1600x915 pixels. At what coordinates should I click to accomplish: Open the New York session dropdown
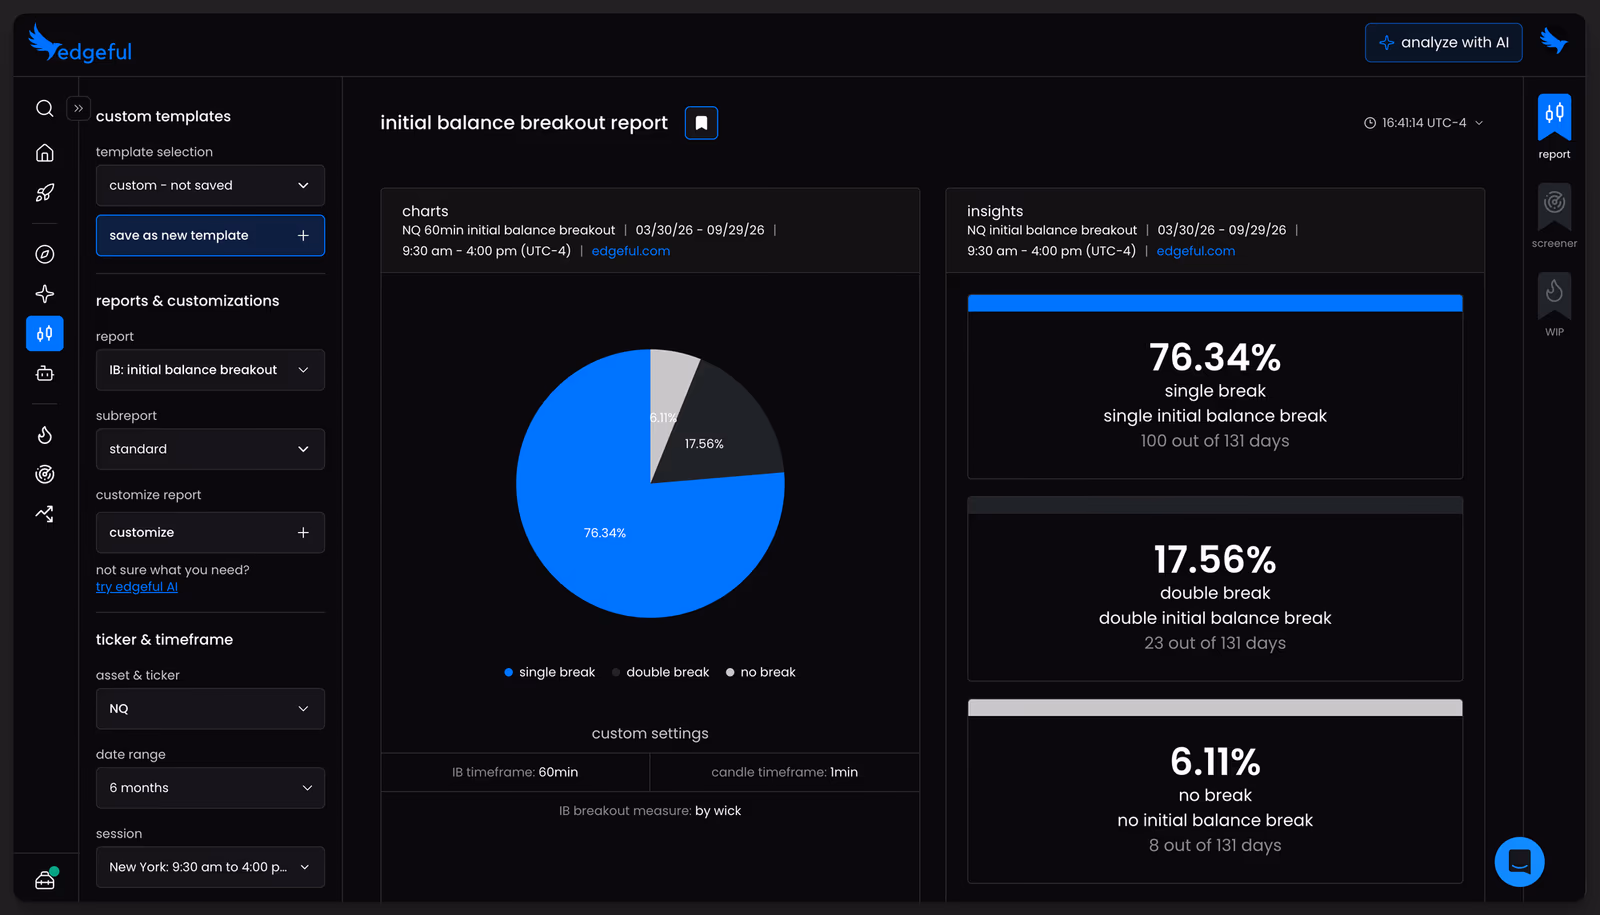(x=210, y=867)
